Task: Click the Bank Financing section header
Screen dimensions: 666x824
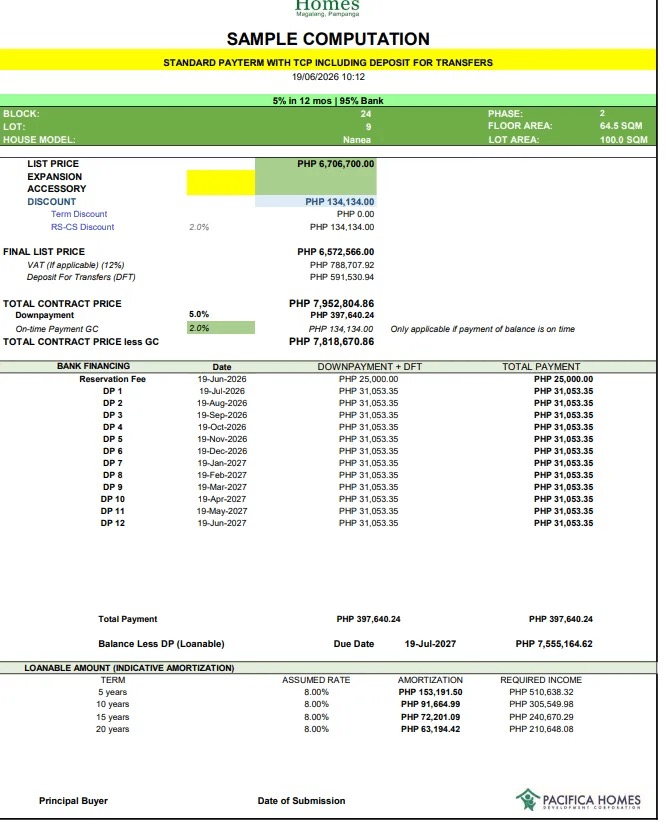Action: point(94,366)
